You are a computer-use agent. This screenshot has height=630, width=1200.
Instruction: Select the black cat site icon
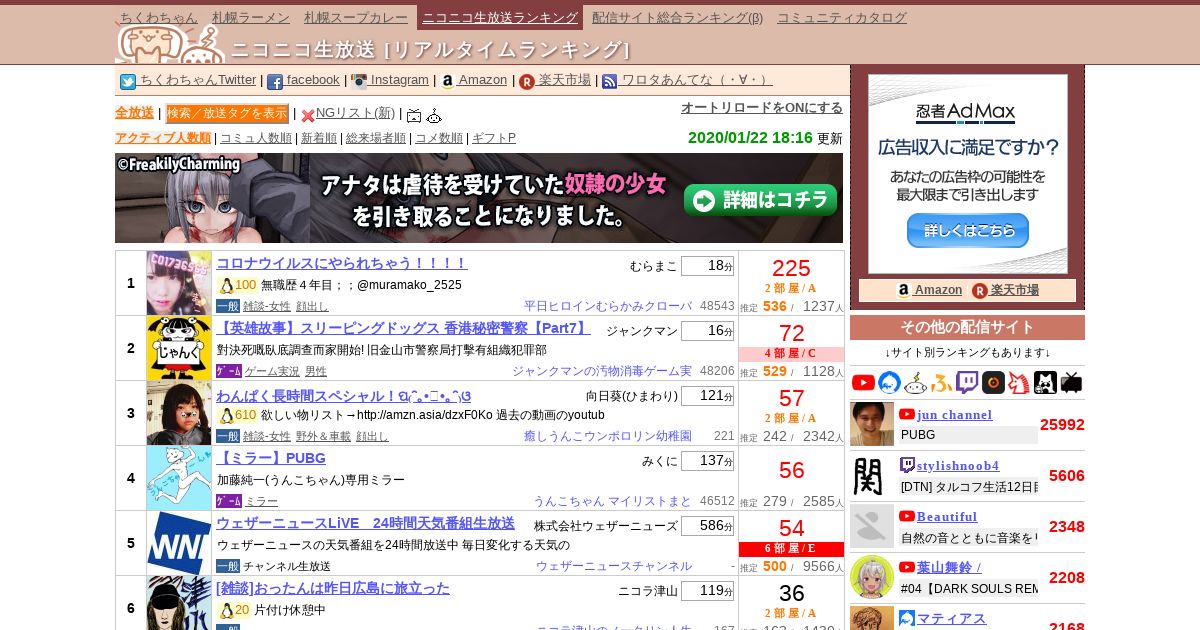[x=1045, y=382]
